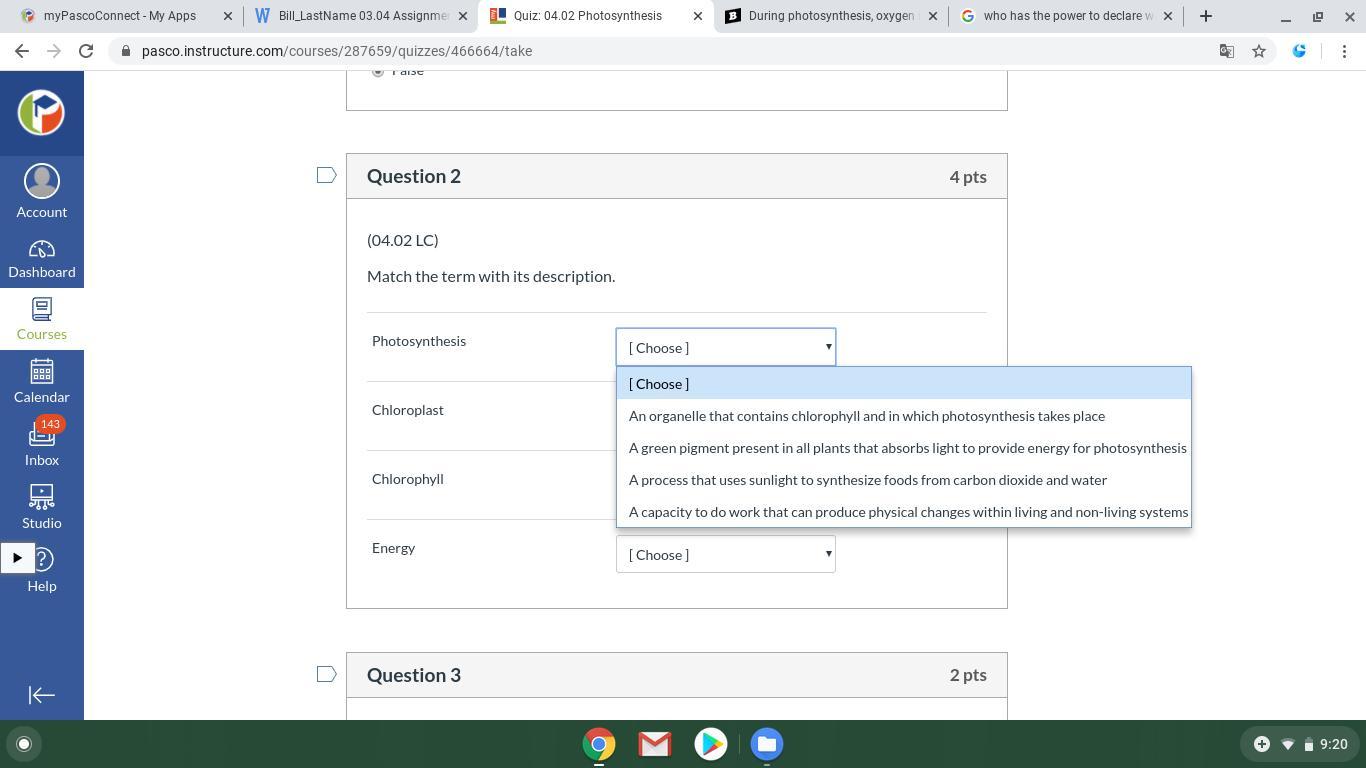The width and height of the screenshot is (1366, 768).
Task: Open the translate page icon
Action: click(1227, 51)
